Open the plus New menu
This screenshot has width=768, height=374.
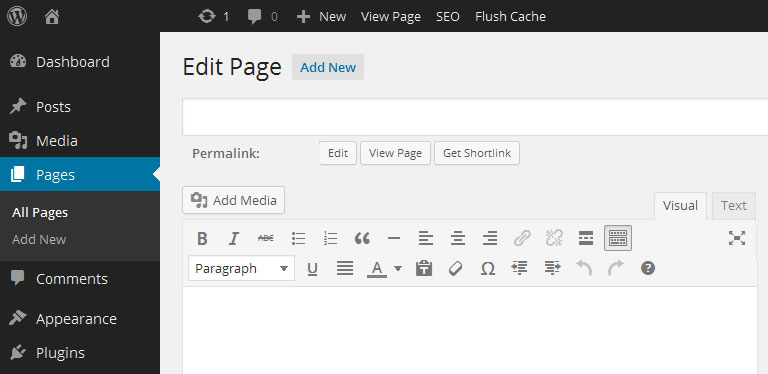[x=321, y=17]
